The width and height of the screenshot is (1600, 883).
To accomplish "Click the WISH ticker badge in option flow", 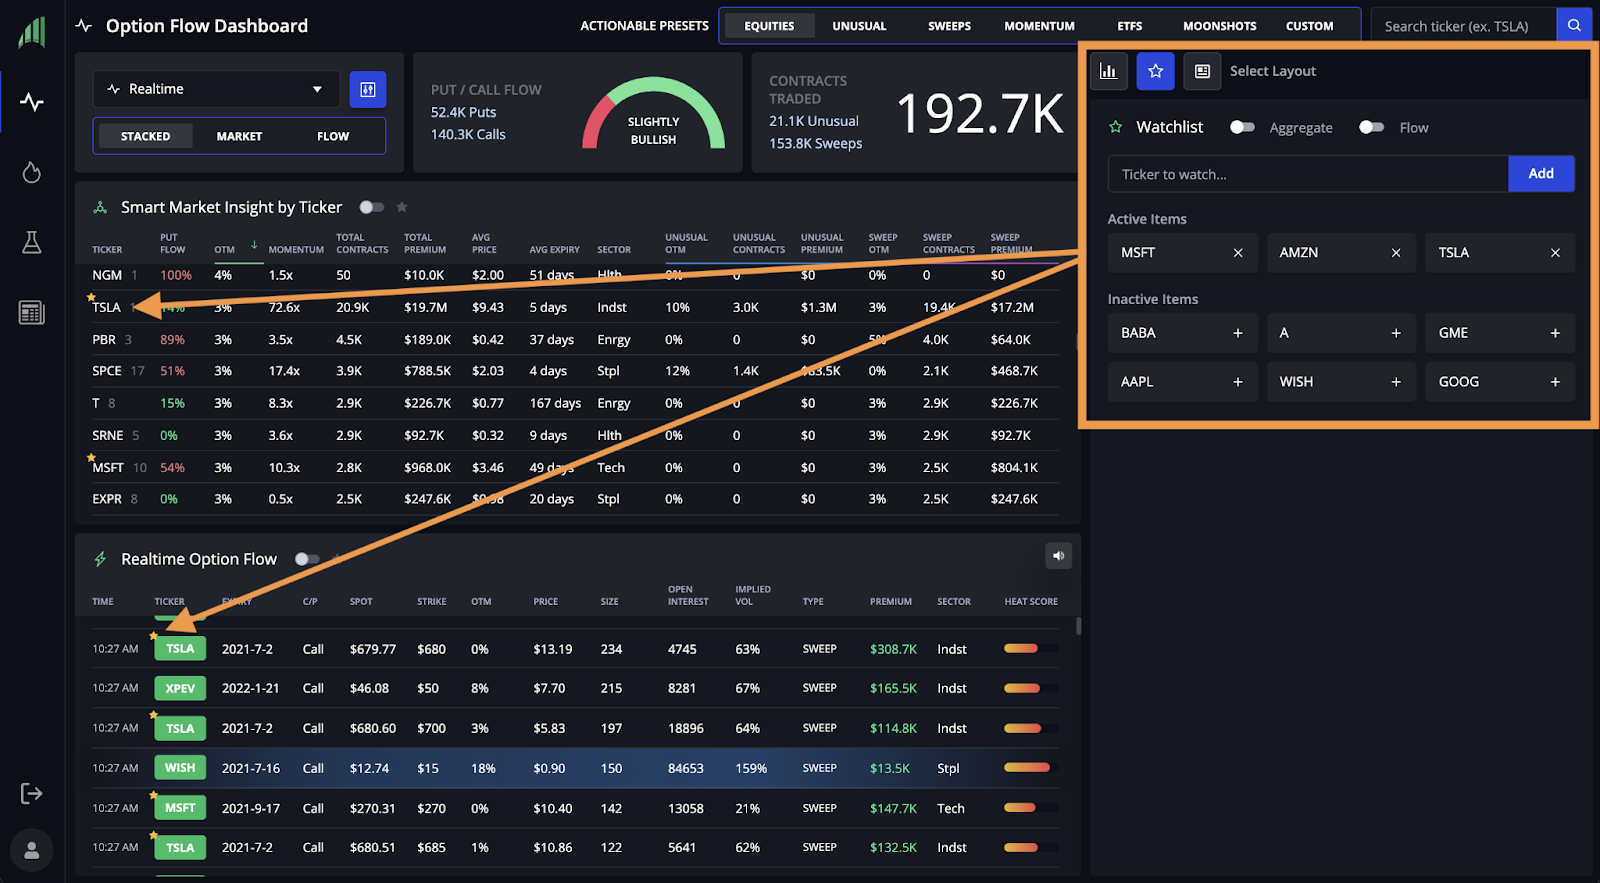I will pos(180,768).
